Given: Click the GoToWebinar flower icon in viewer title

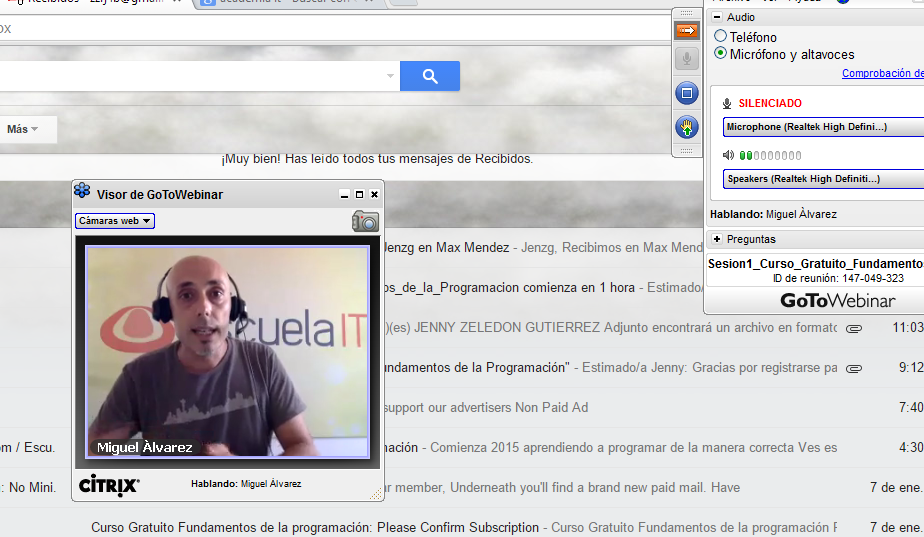Looking at the screenshot, I should pos(82,193).
